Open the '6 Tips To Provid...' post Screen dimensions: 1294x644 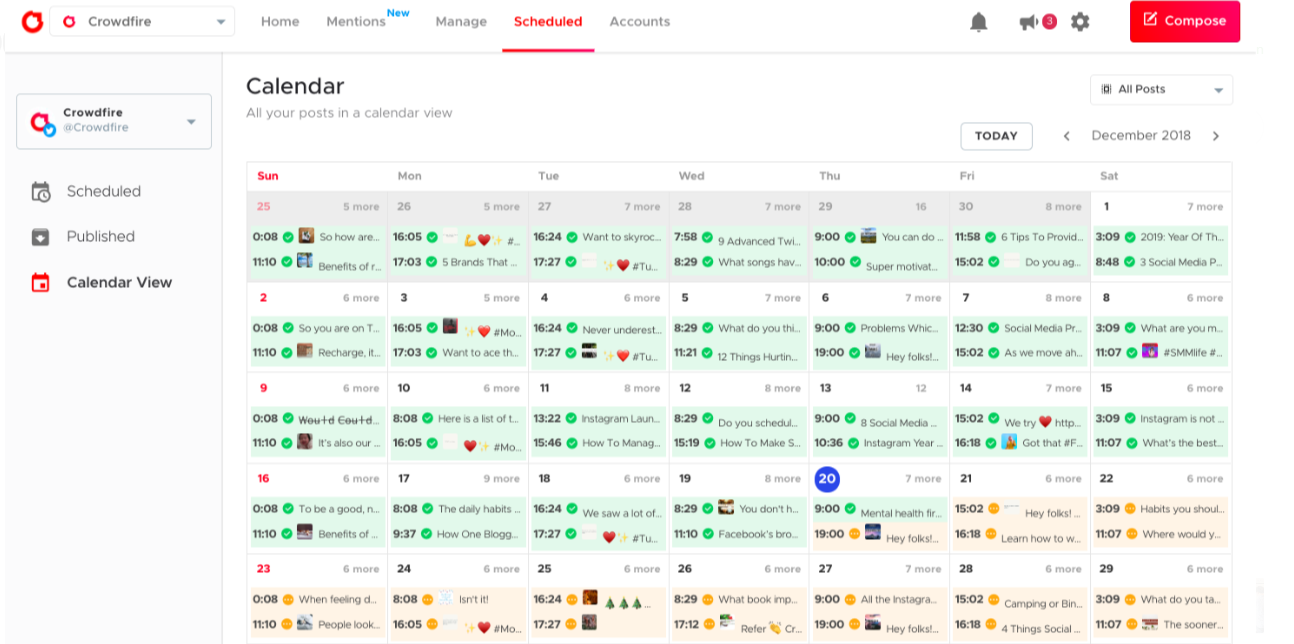1020,238
